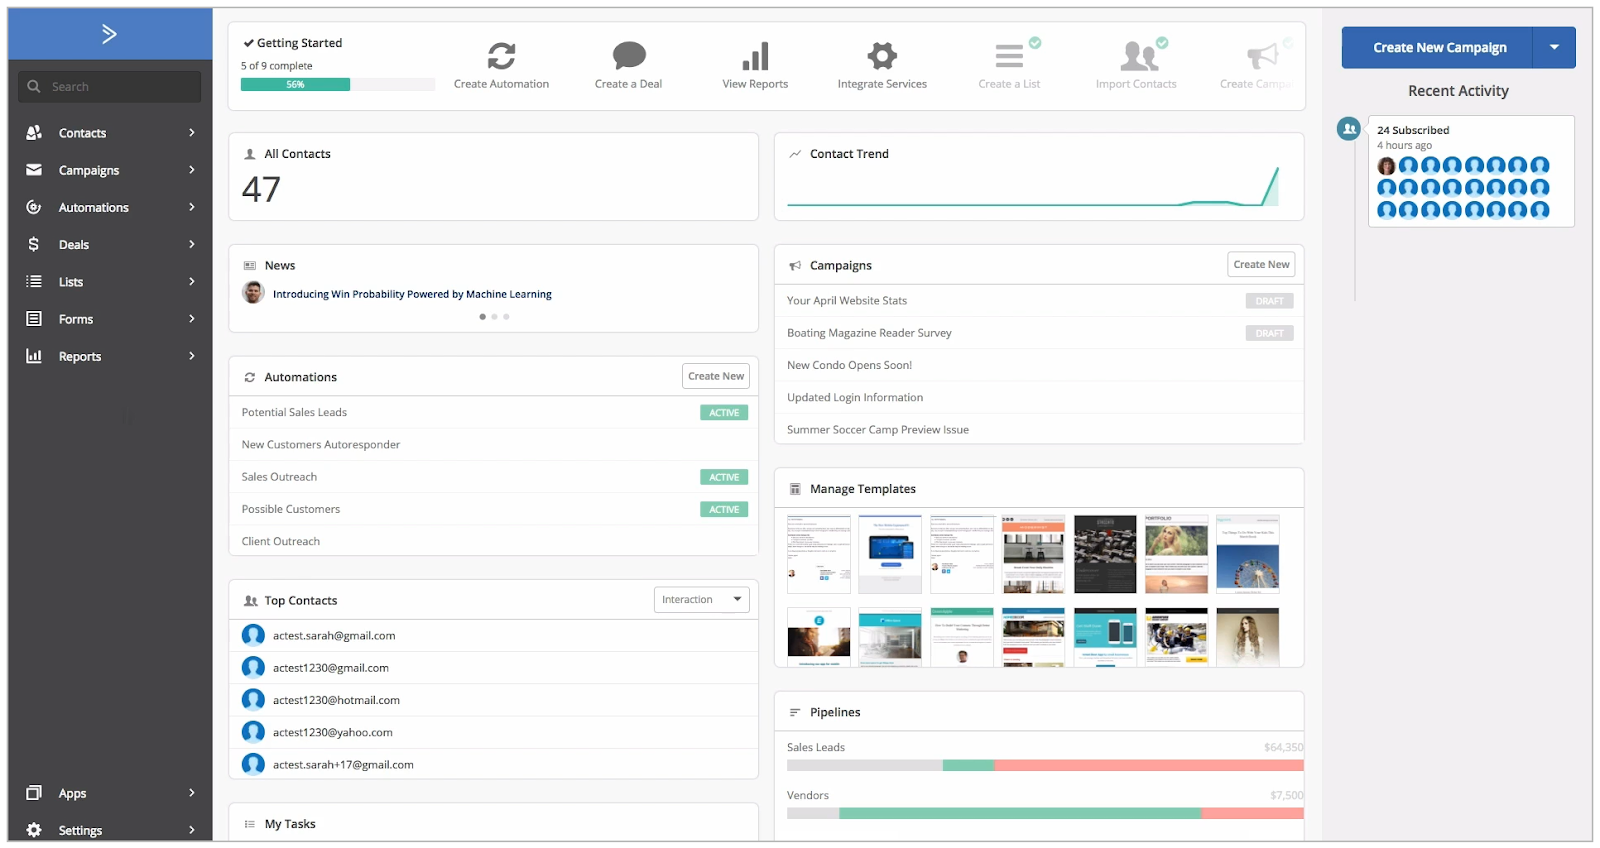The image size is (1600, 848).
Task: Open the Lists menu item
Action: tap(71, 282)
